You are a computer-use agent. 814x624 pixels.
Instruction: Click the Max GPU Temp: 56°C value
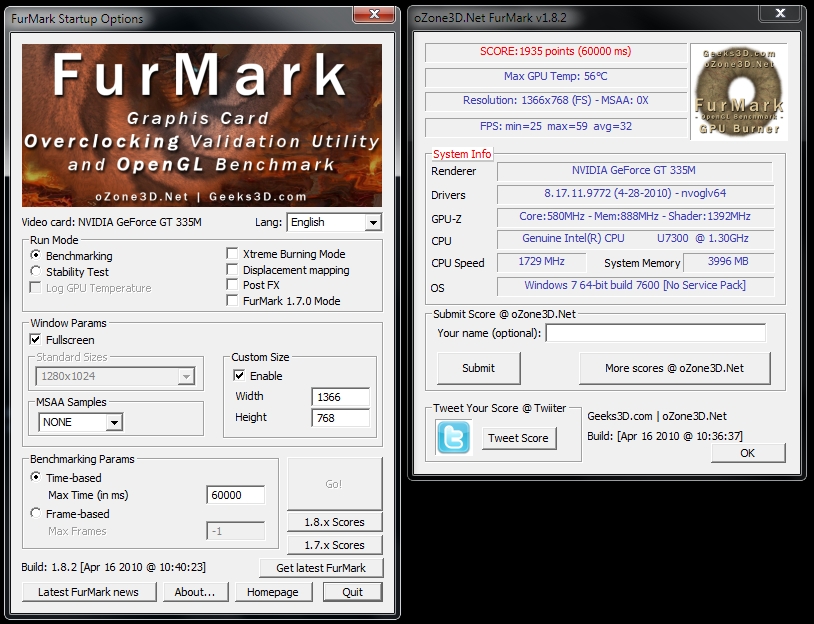(x=555, y=76)
